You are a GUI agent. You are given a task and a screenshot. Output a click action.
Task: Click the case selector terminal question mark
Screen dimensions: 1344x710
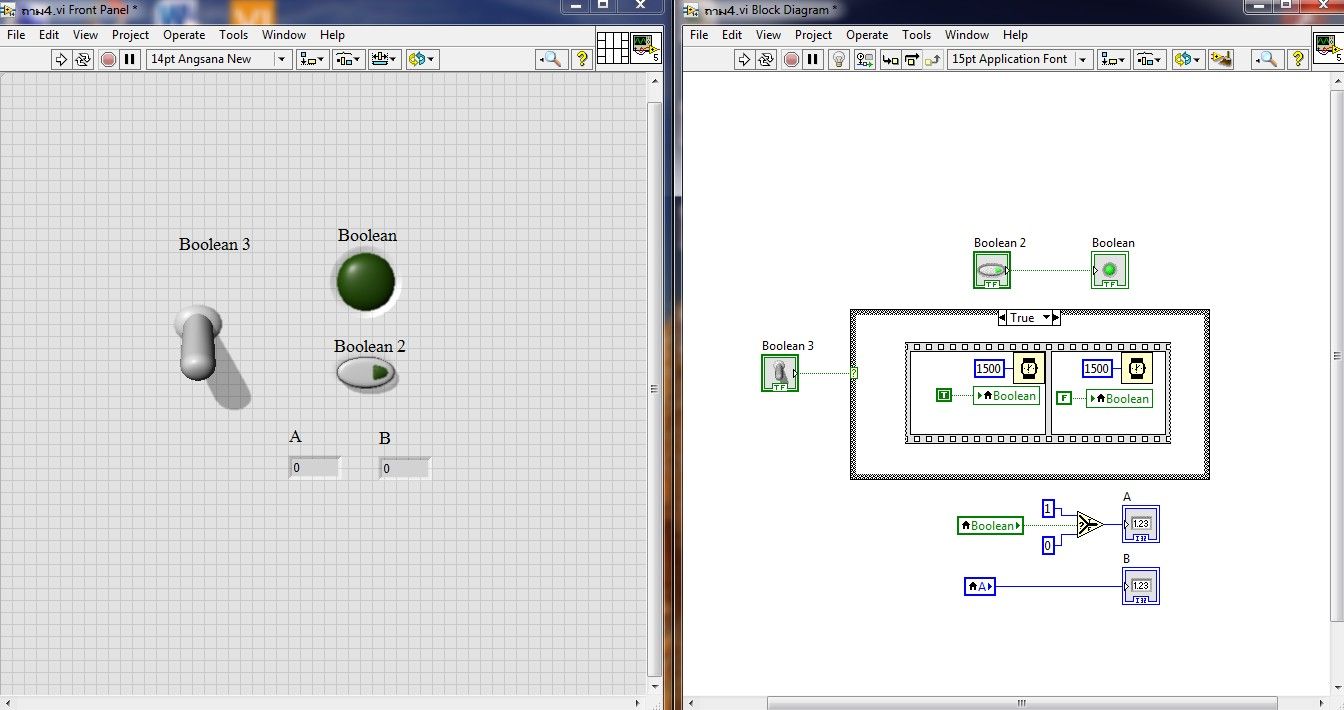(855, 373)
